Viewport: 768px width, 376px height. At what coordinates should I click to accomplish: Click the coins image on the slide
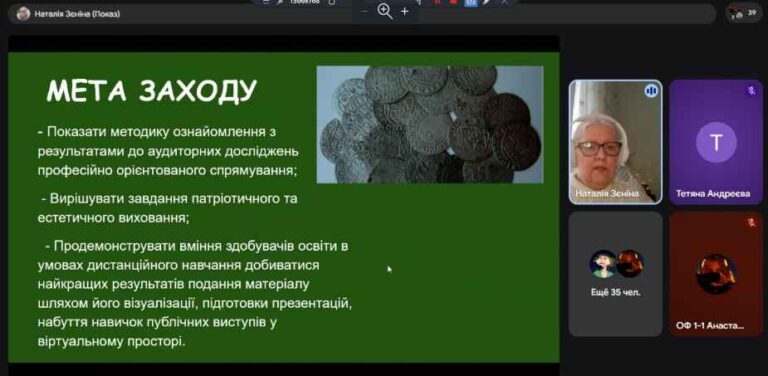click(430, 124)
